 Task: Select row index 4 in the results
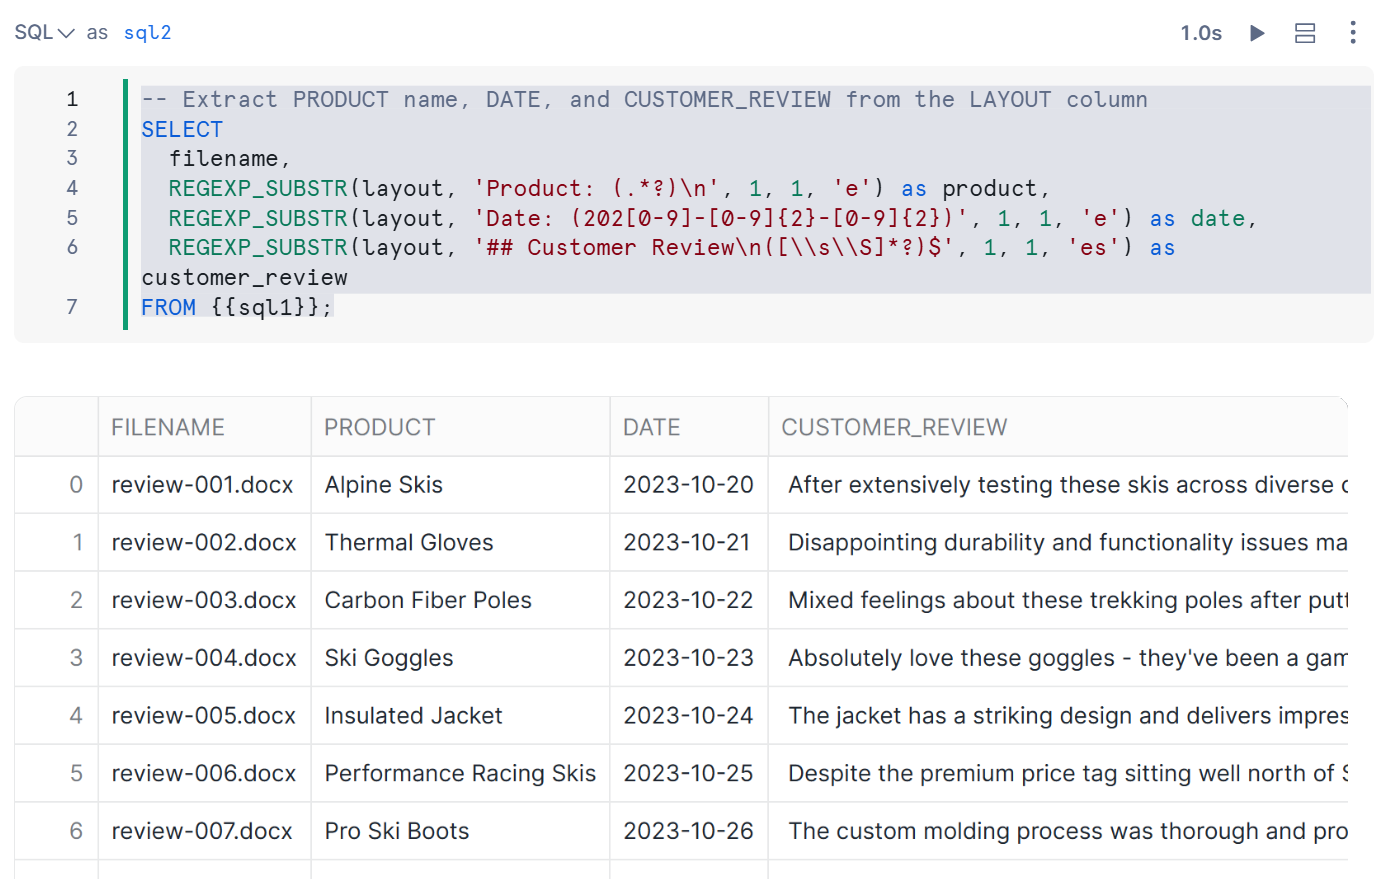[x=76, y=716]
